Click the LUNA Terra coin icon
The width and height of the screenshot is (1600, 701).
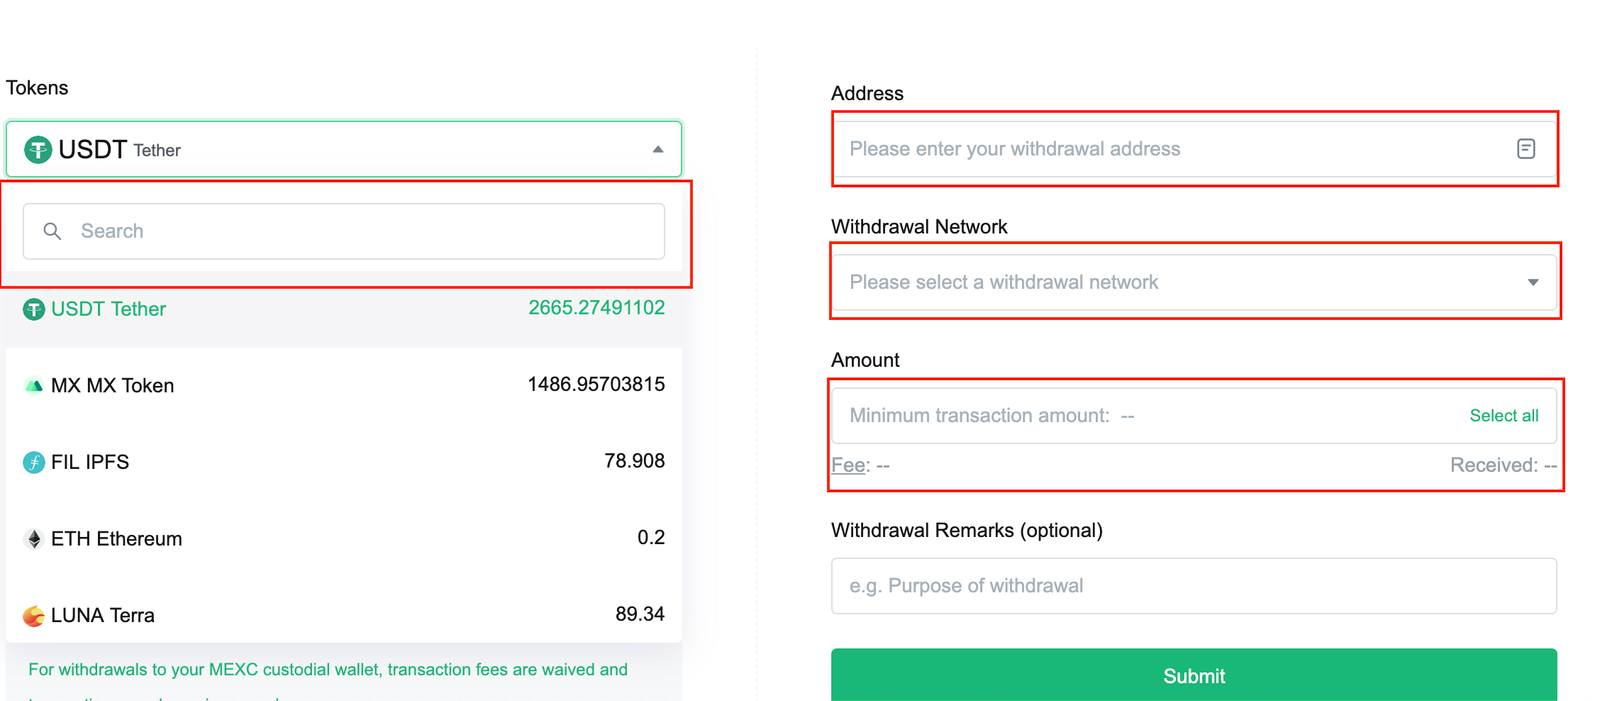(x=34, y=615)
